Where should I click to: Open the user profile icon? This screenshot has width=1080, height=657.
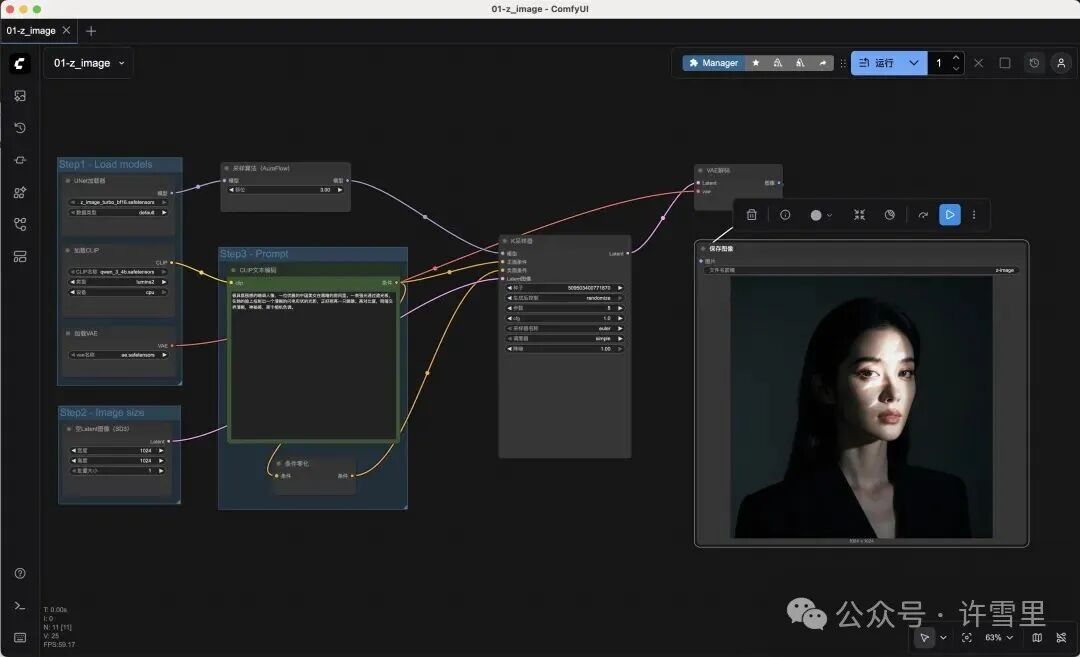point(1061,63)
